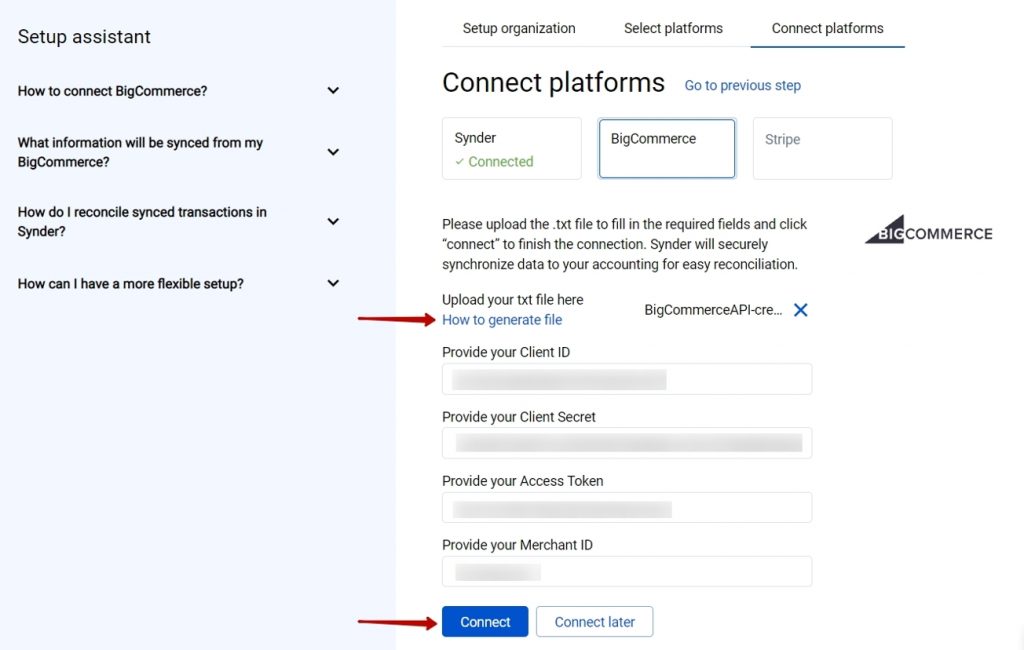
Task: Click the green 'Connected' status text
Action: click(x=500, y=161)
